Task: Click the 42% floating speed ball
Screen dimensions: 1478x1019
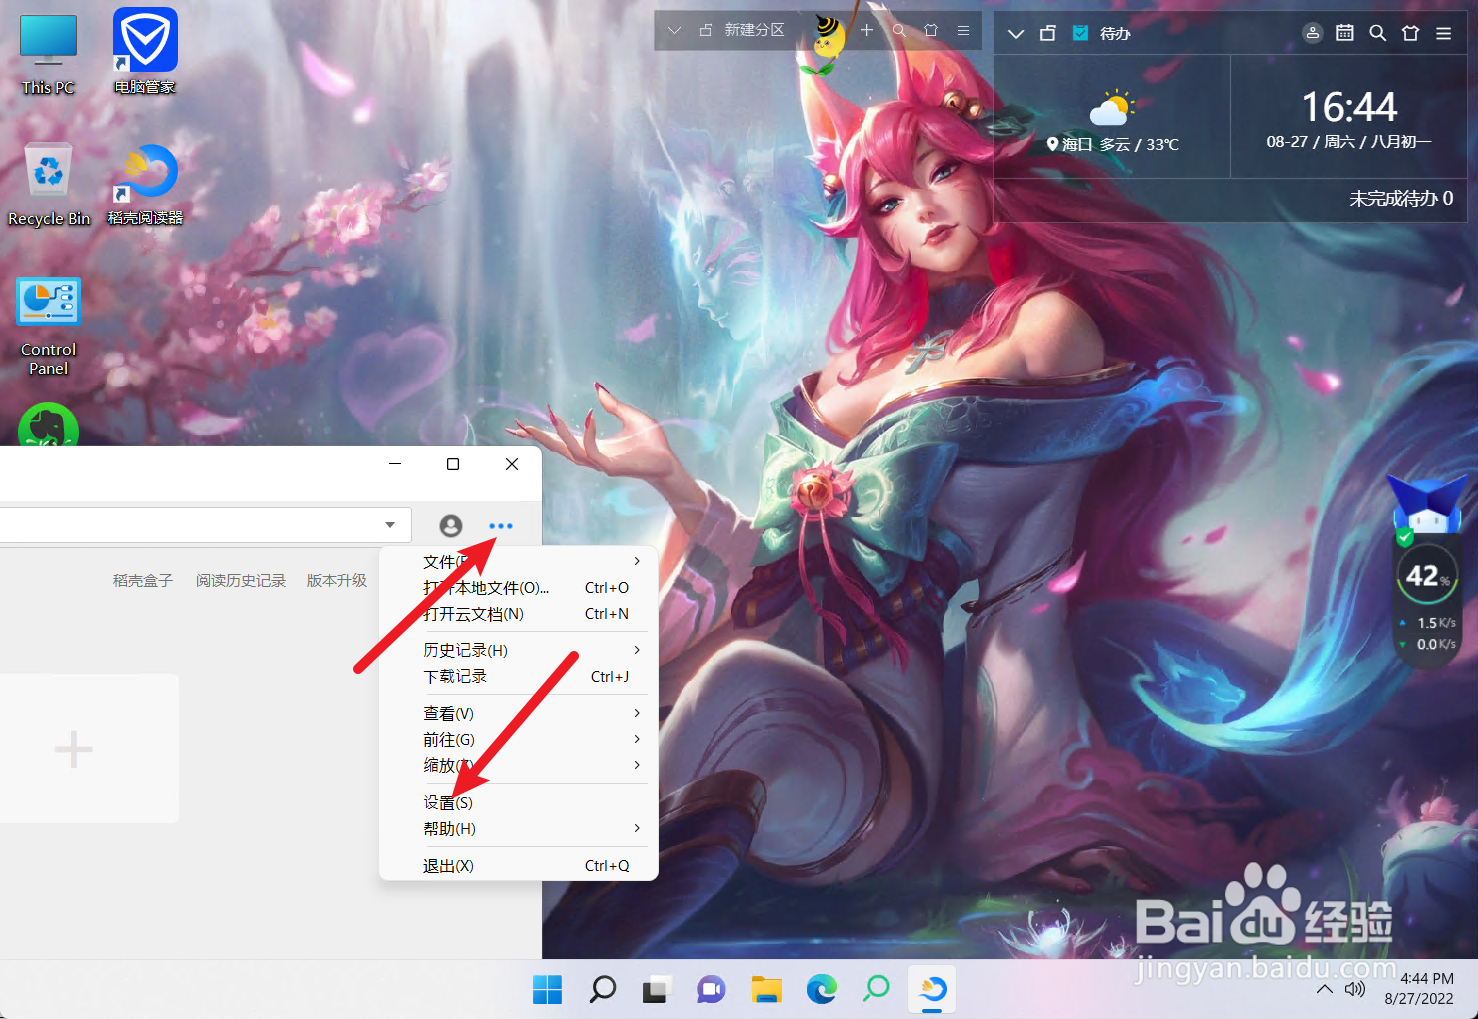Action: (x=1426, y=575)
